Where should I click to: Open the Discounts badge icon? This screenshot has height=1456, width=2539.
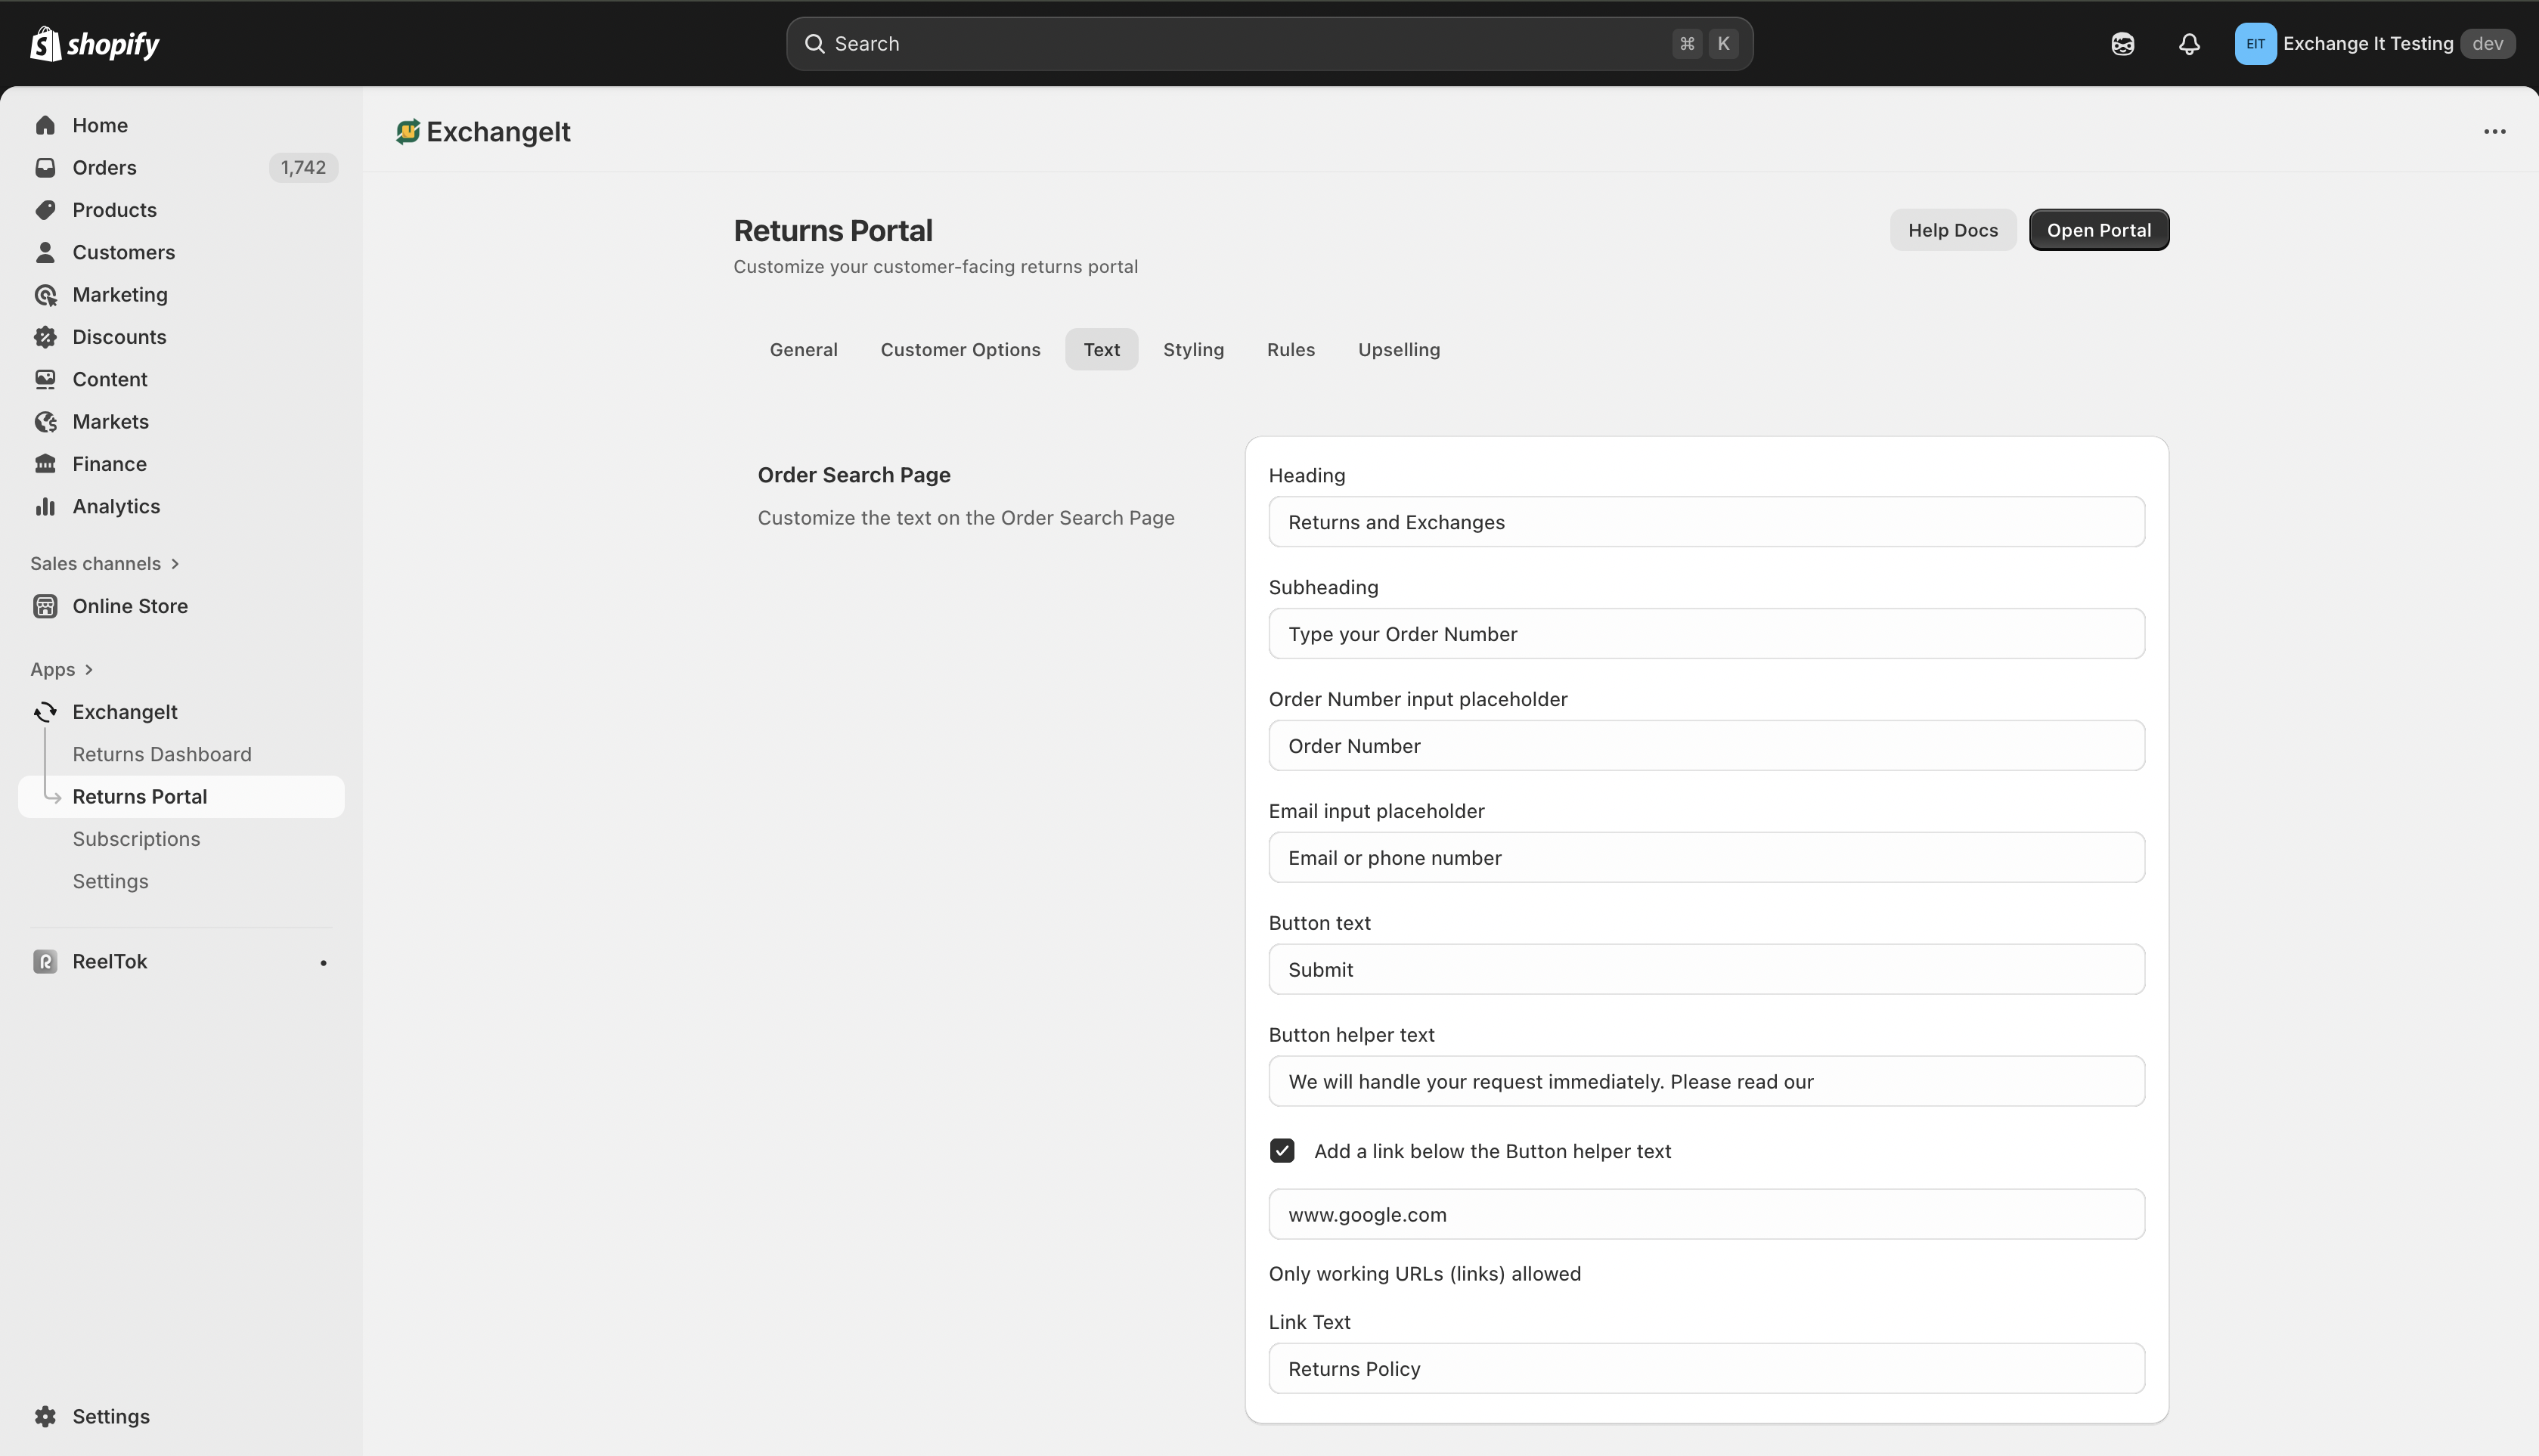[x=45, y=337]
